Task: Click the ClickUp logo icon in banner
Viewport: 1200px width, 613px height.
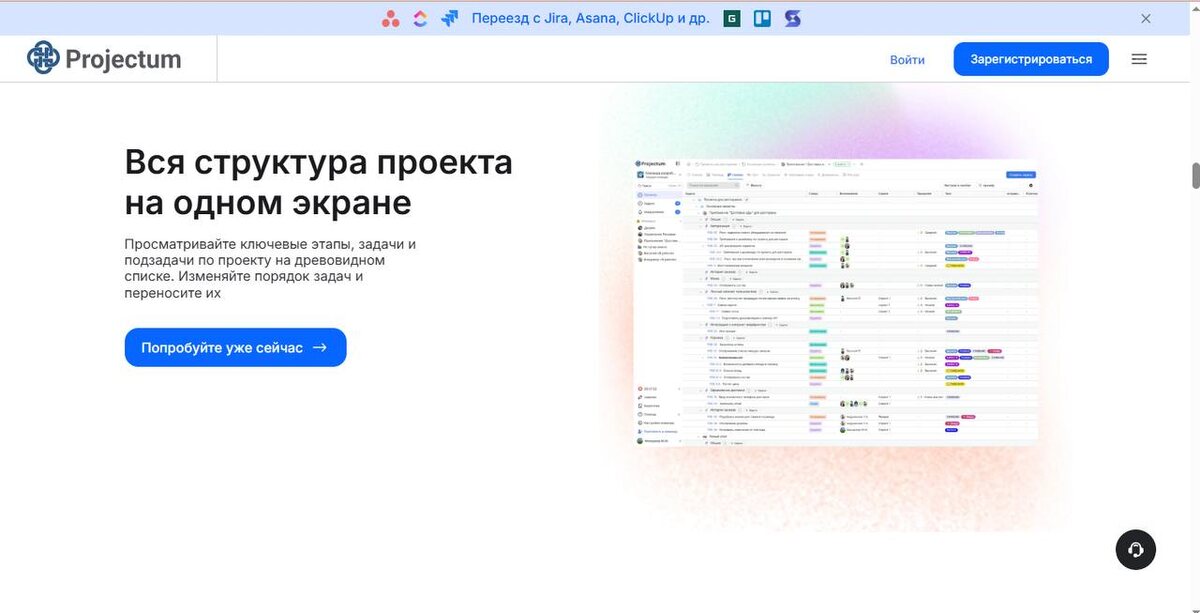Action: pyautogui.click(x=420, y=18)
